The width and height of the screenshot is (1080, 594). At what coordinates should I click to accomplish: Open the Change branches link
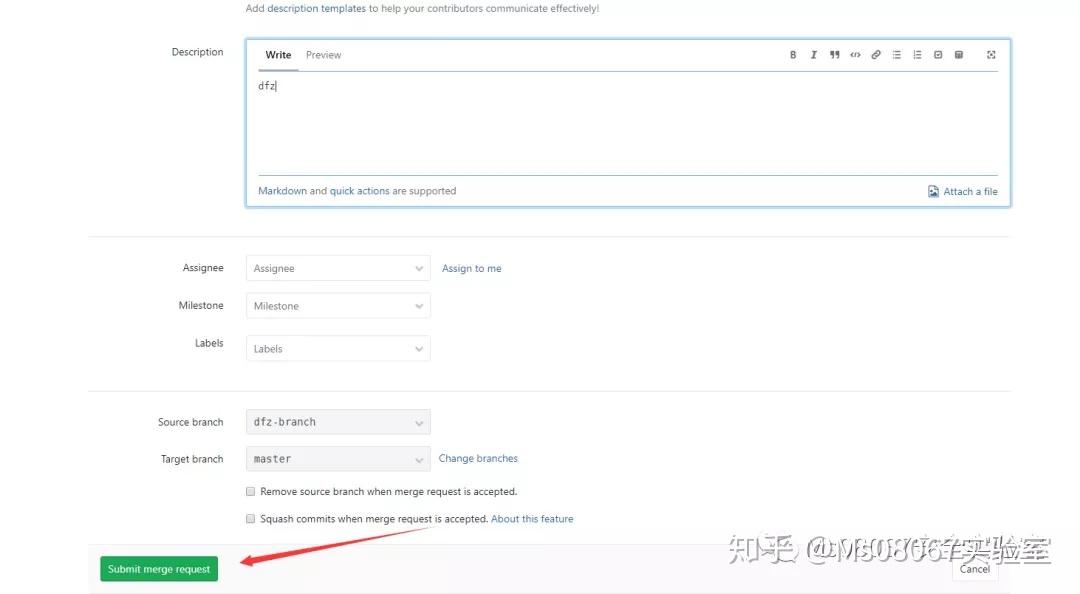[x=478, y=458]
